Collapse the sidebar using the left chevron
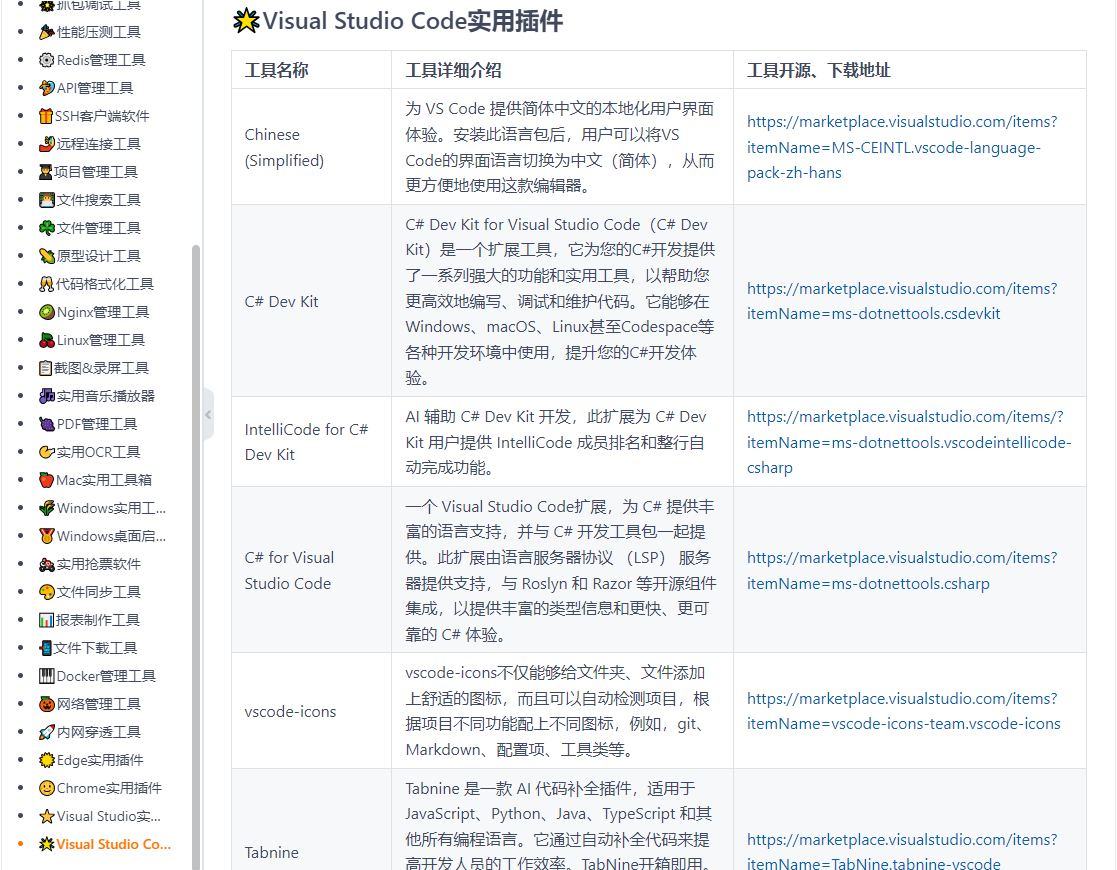Image resolution: width=1117 pixels, height=870 pixels. (x=207, y=414)
